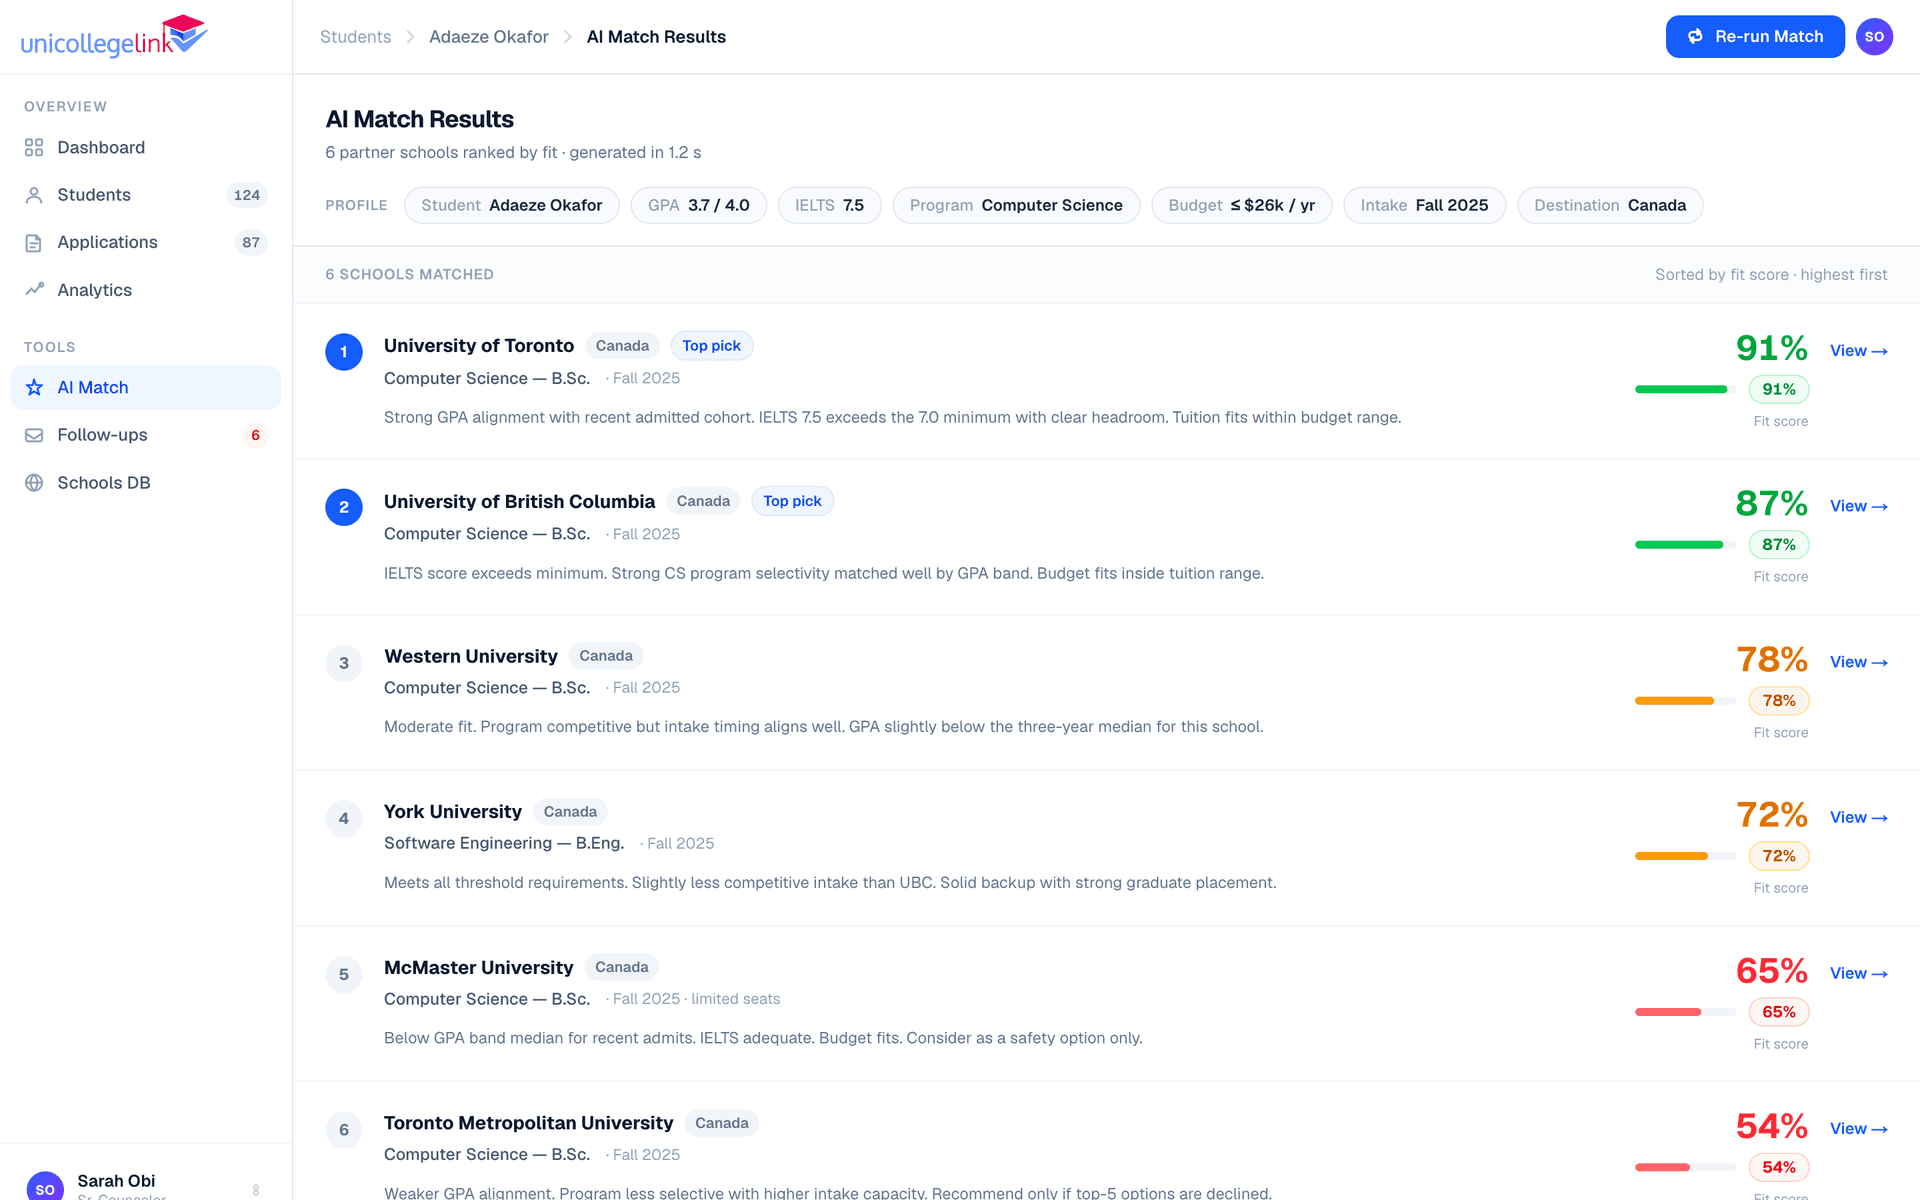Click the rank 3 badge for Western University
The width and height of the screenshot is (1920, 1200).
(x=344, y=663)
